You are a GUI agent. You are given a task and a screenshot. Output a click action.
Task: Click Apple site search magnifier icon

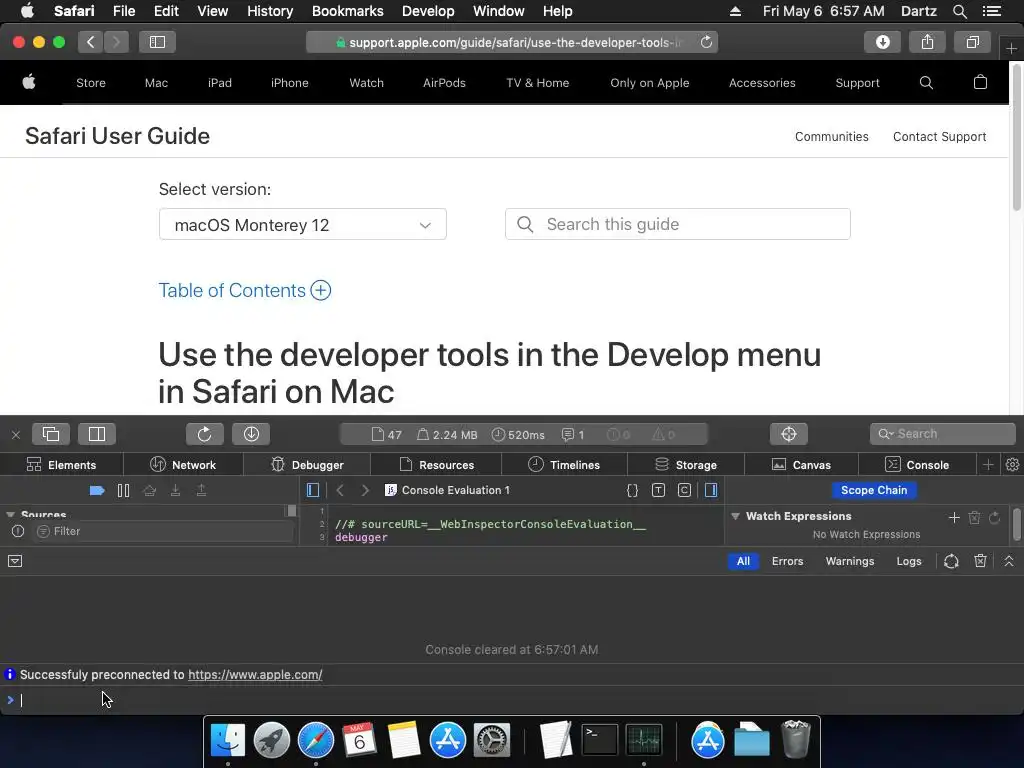(926, 82)
